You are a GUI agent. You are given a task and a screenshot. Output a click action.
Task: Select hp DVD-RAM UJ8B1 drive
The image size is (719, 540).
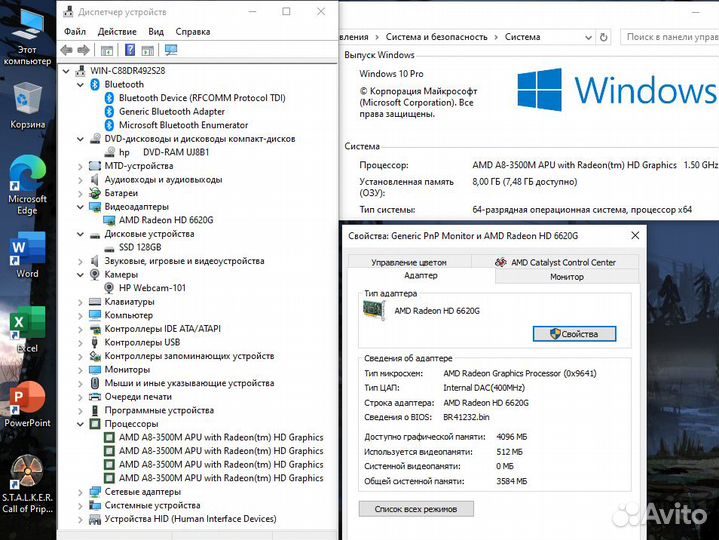(x=164, y=152)
